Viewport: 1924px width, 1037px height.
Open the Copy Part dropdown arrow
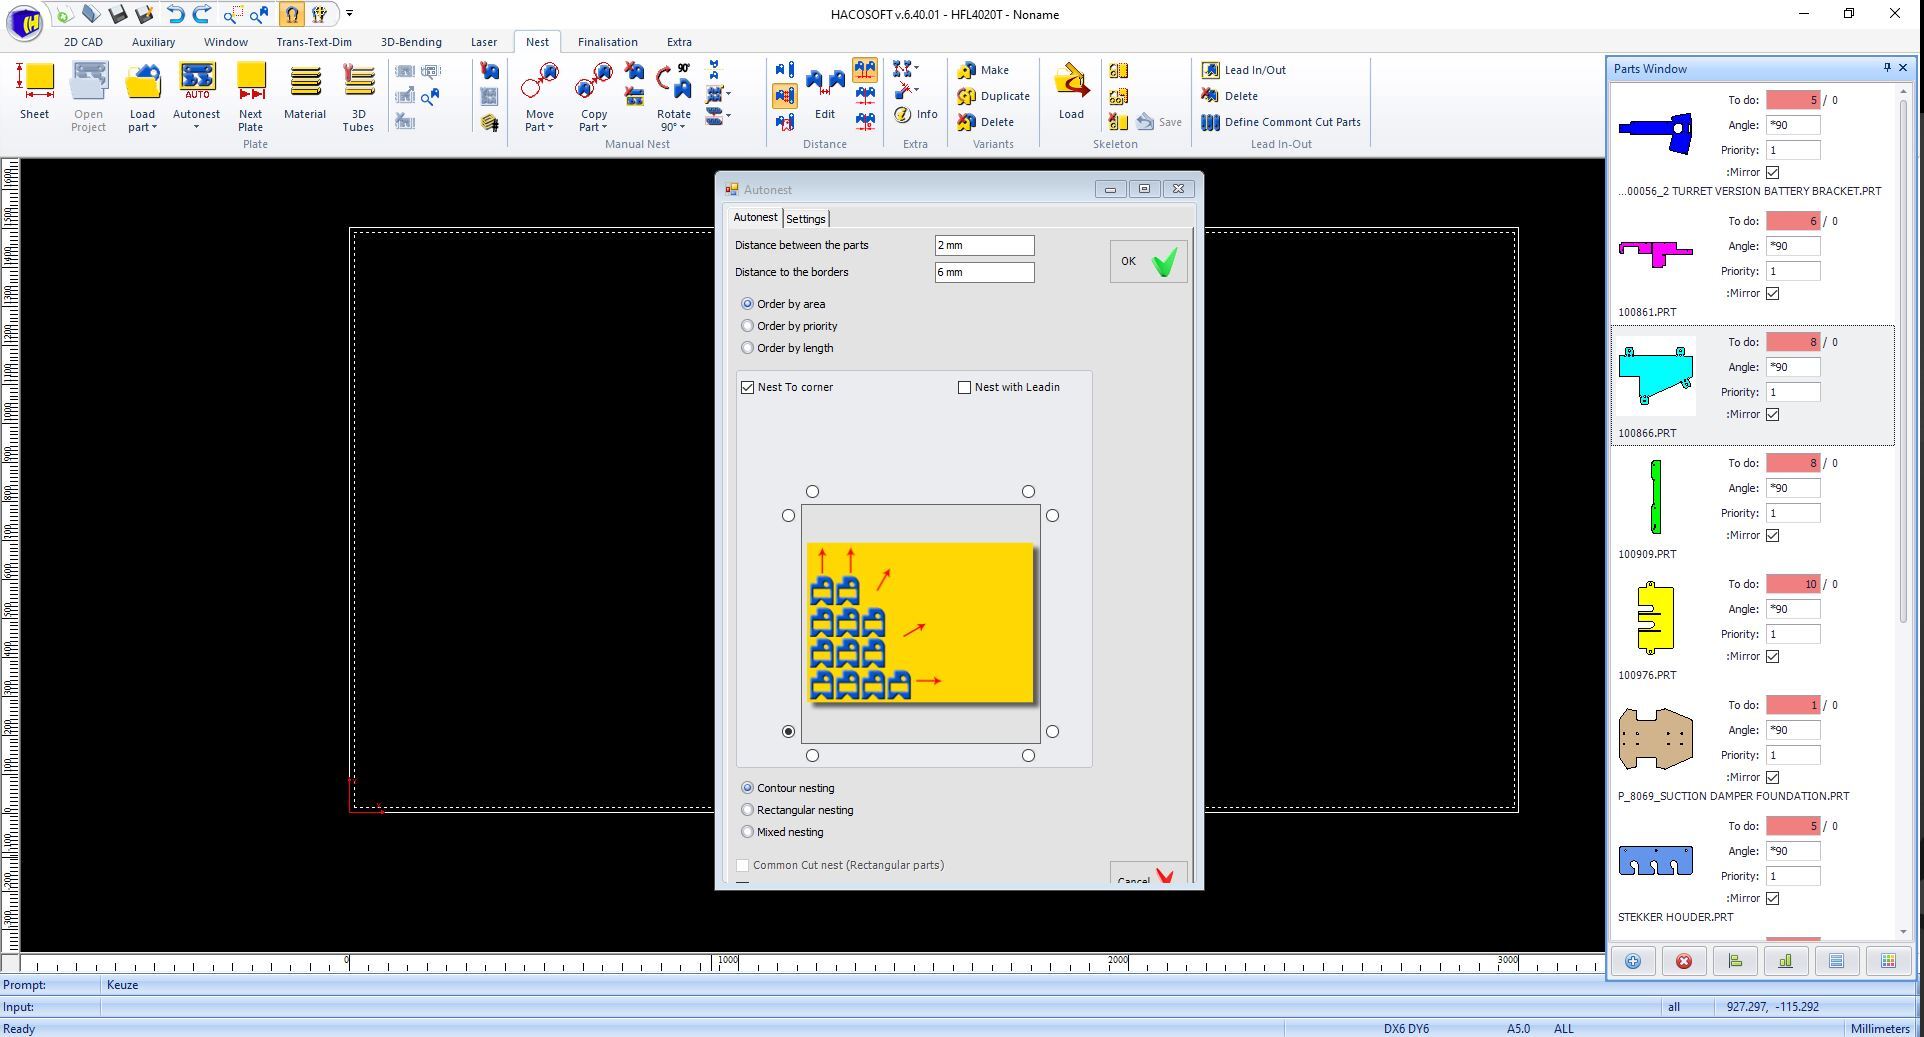click(604, 128)
